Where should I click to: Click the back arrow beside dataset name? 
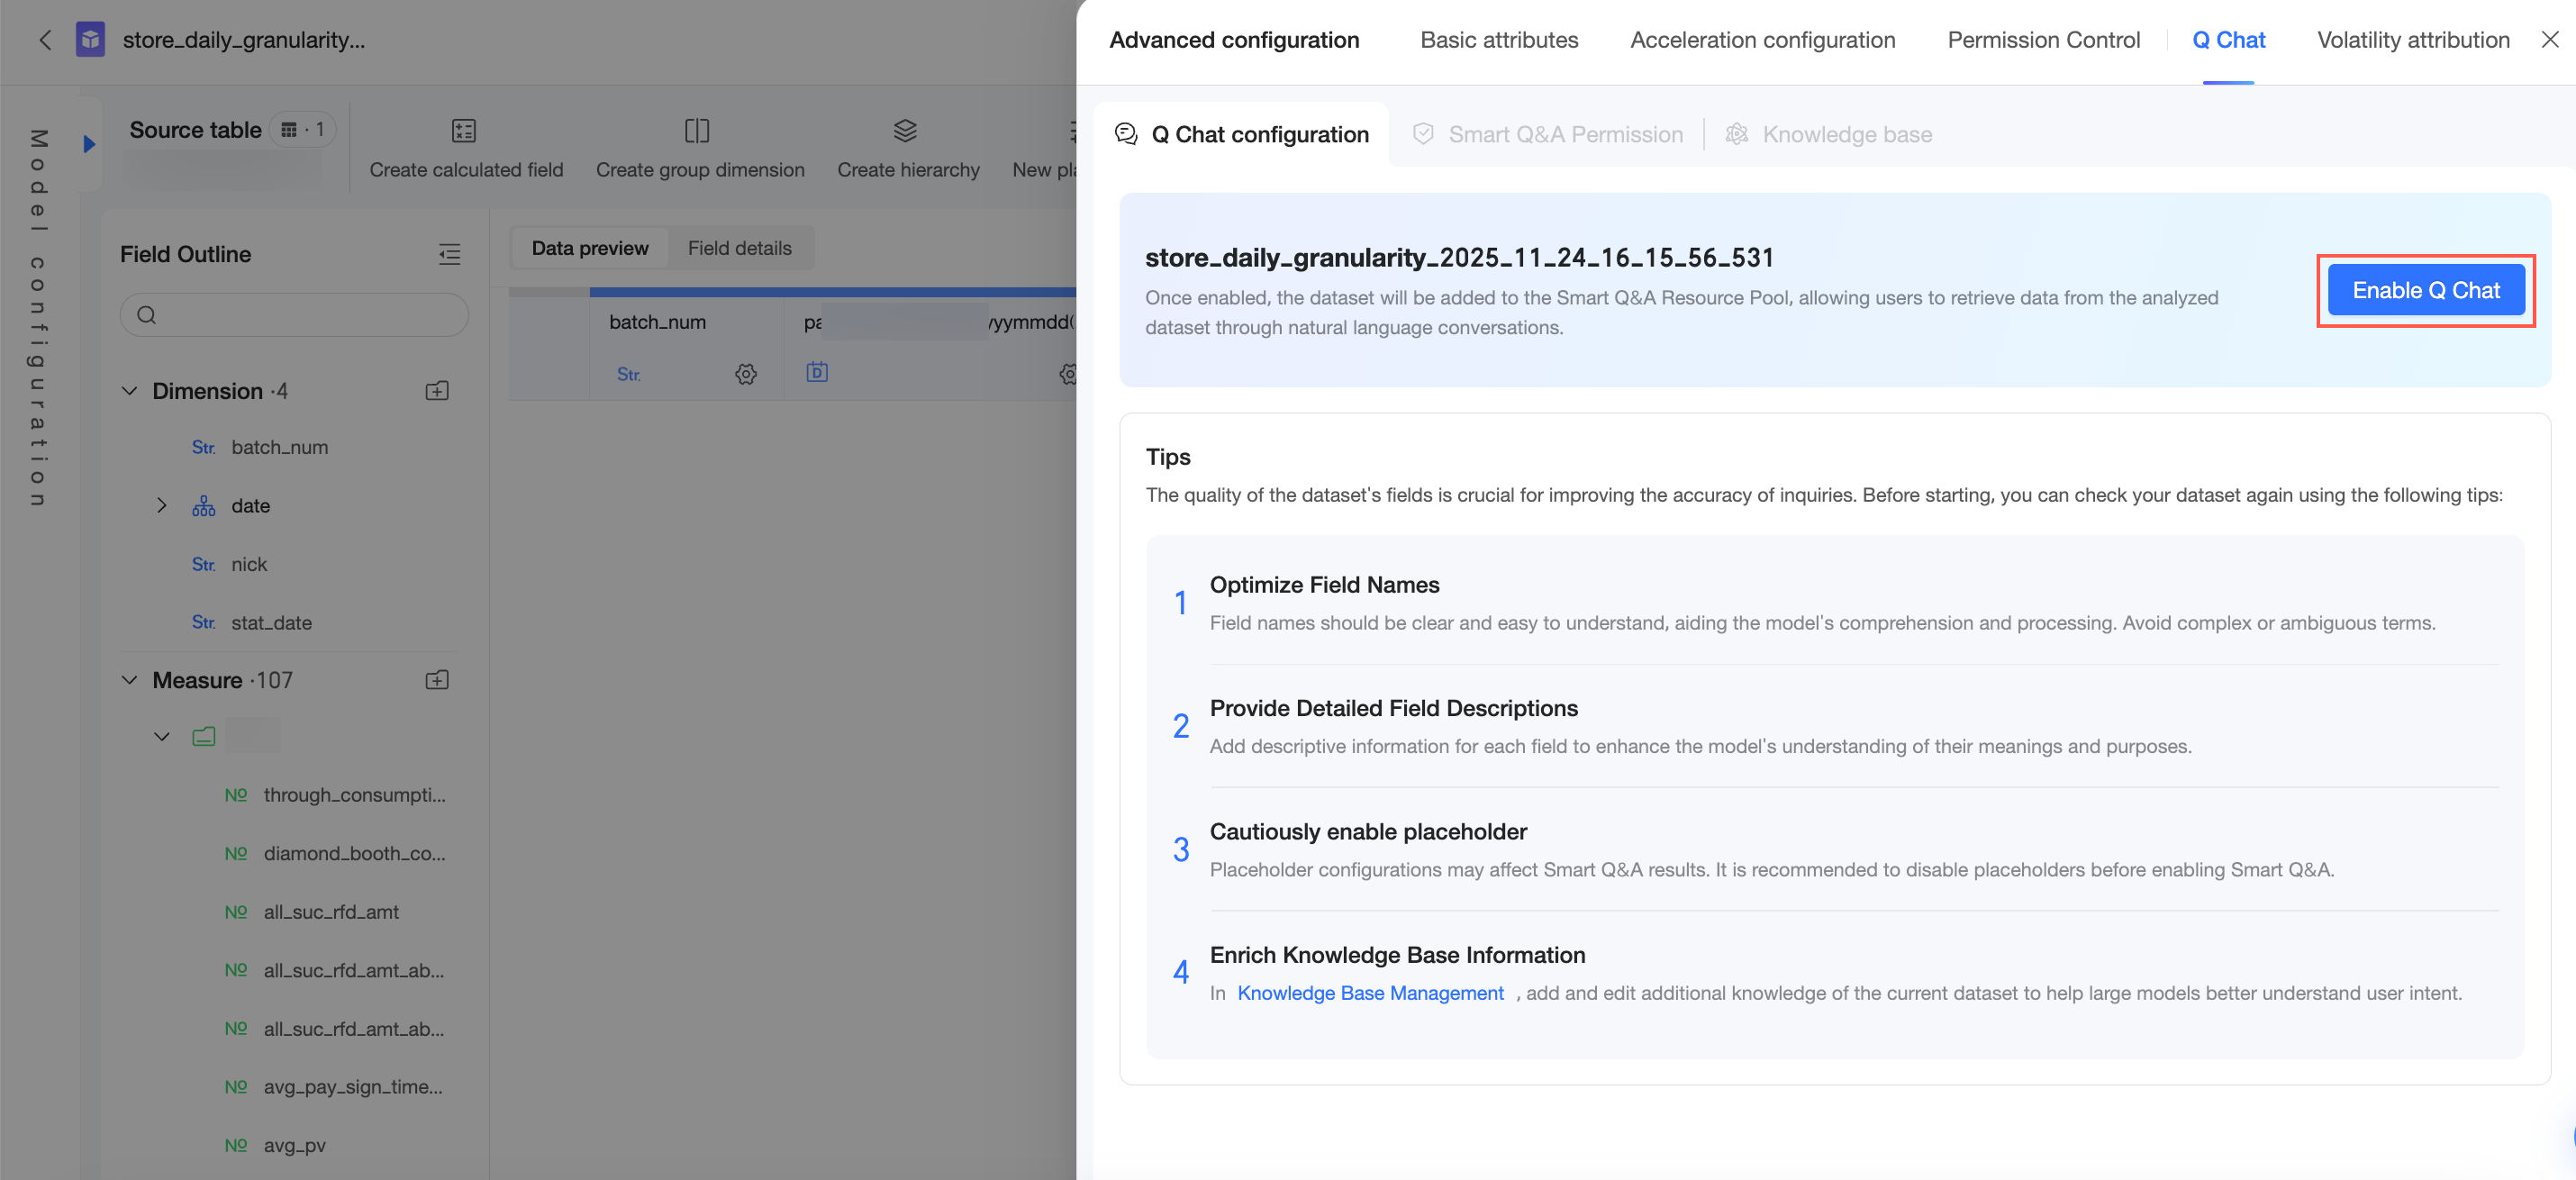[x=44, y=40]
